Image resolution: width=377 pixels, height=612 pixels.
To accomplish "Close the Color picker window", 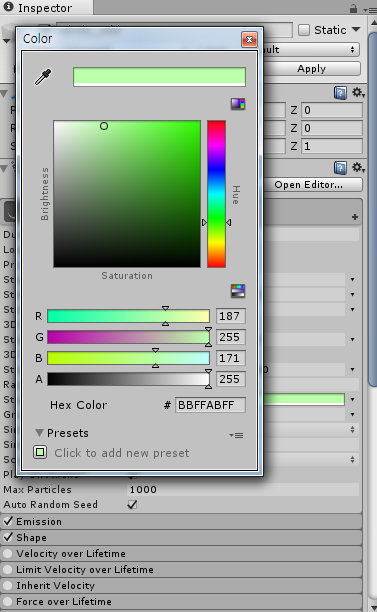I will pyautogui.click(x=249, y=39).
